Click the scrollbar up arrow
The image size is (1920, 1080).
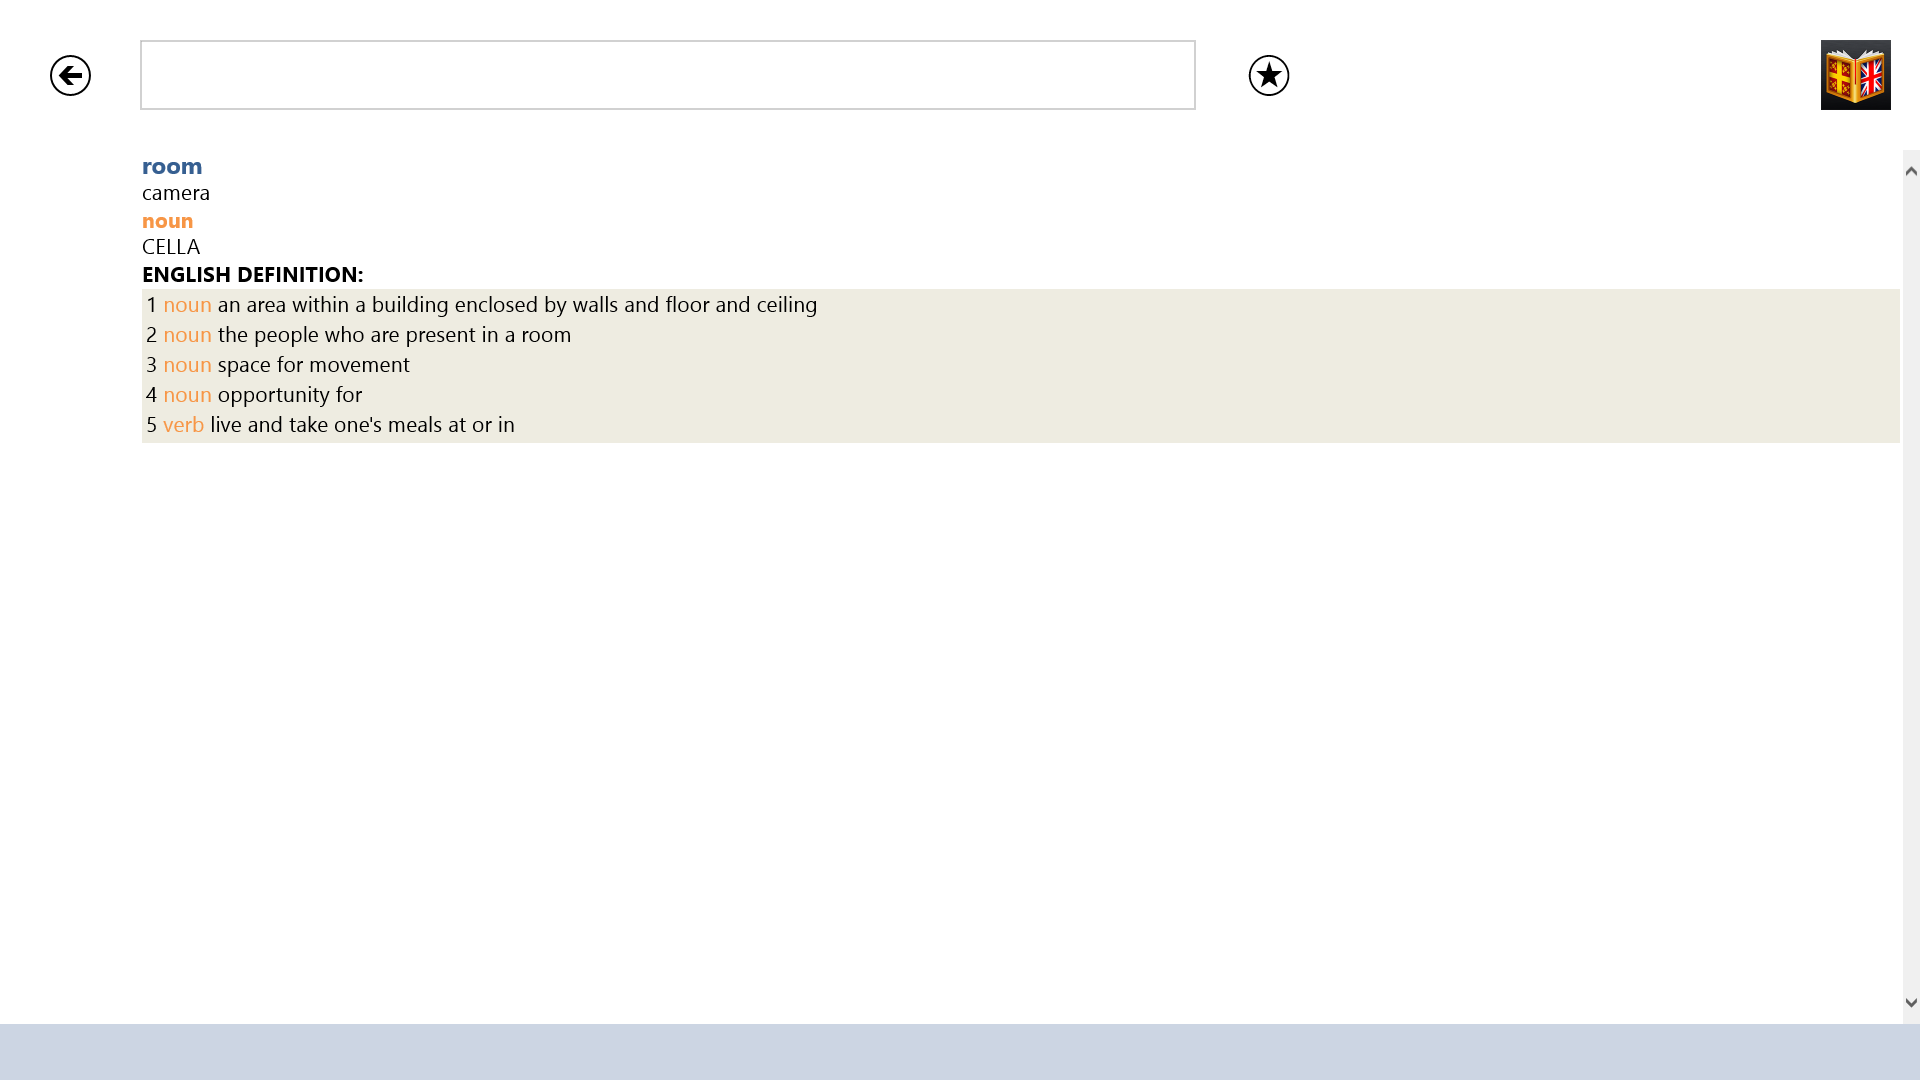coord(1911,171)
